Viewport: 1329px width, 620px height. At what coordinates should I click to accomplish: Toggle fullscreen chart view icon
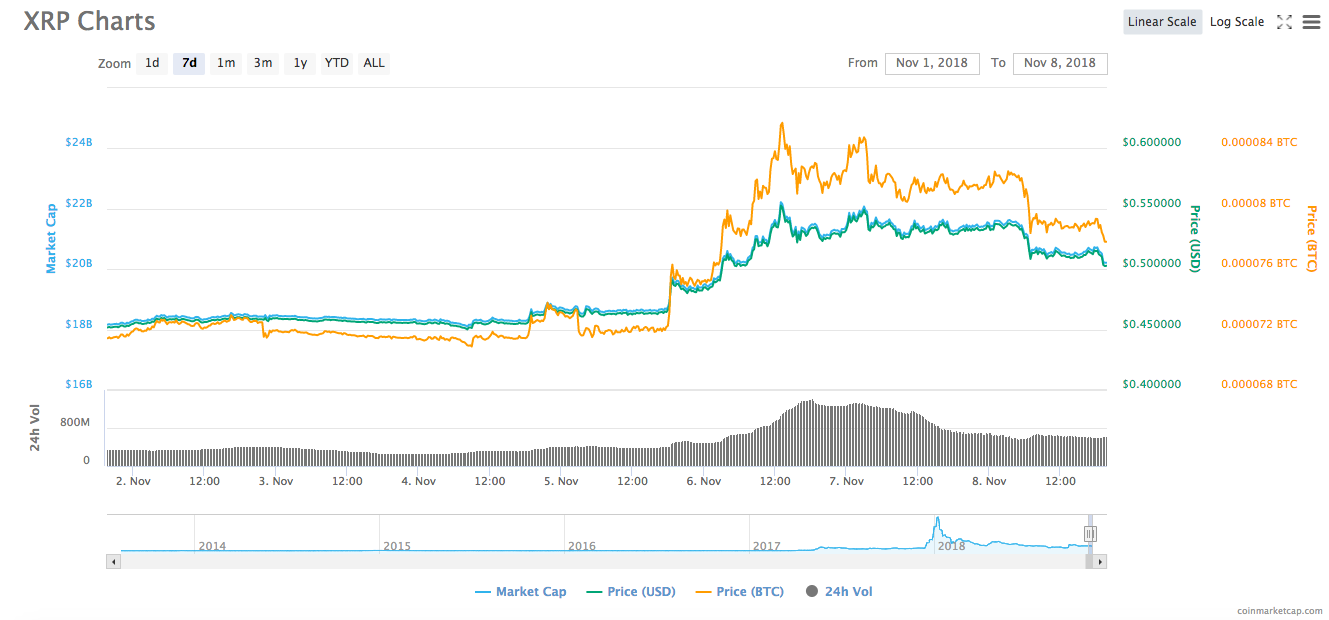pos(1285,22)
